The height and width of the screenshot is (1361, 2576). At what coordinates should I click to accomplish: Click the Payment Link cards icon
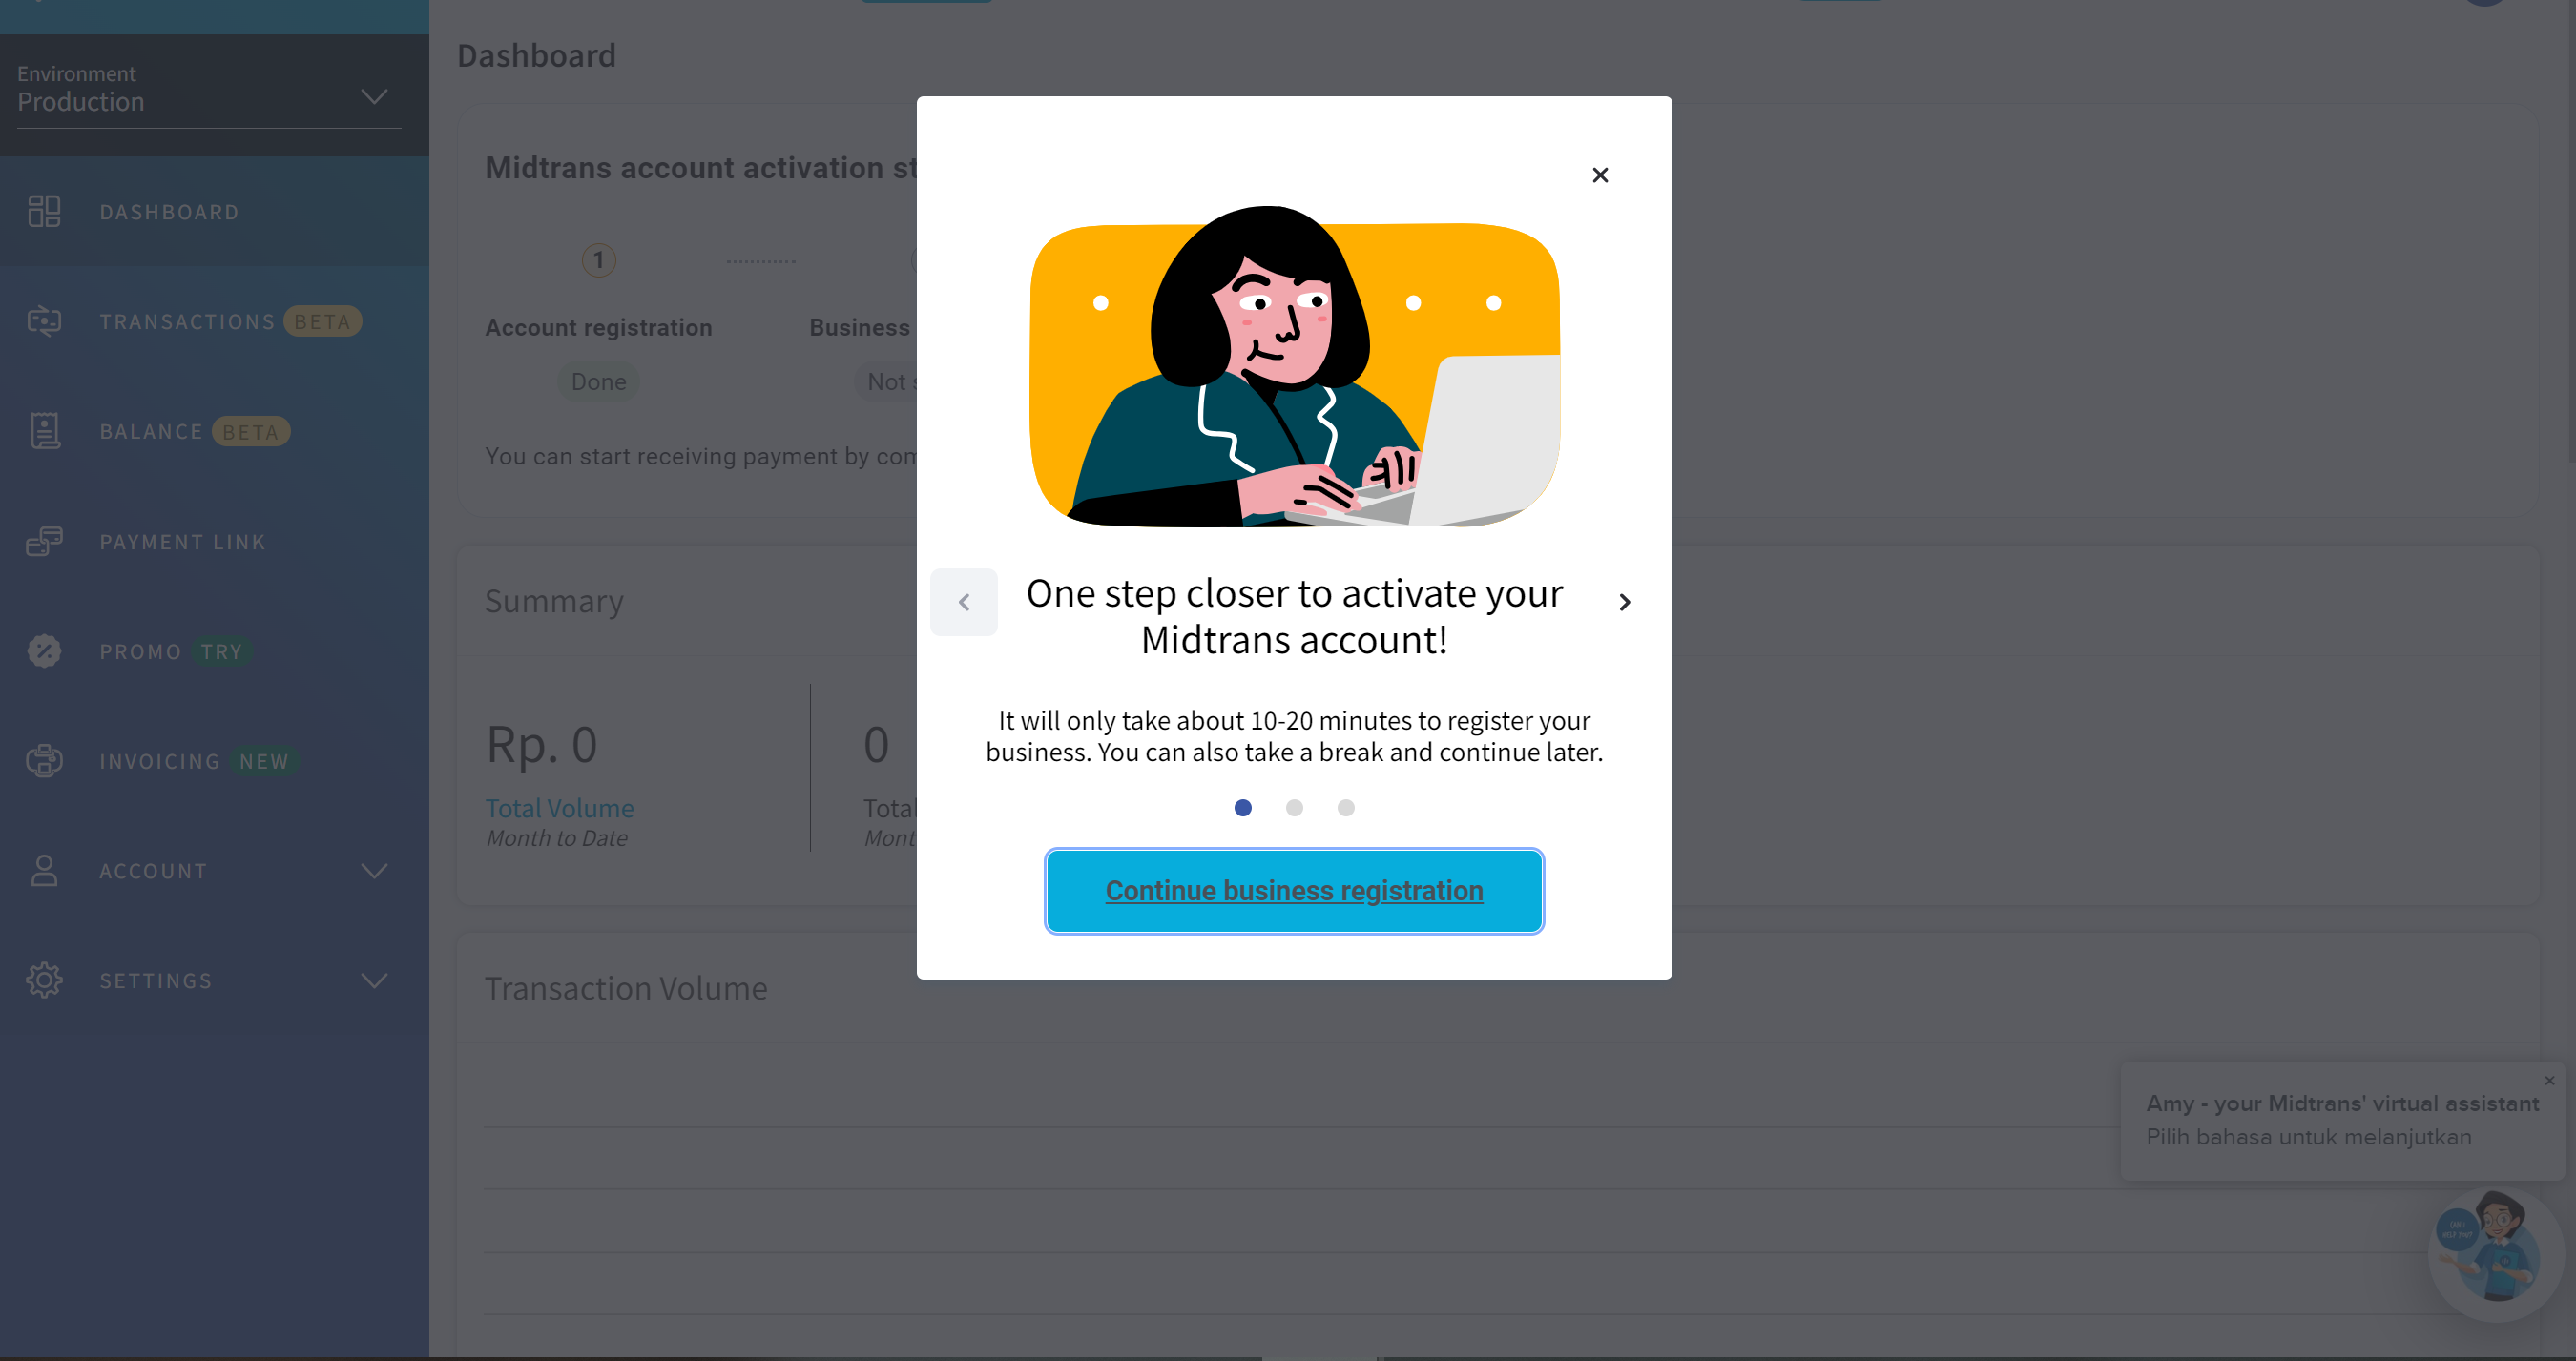(44, 541)
